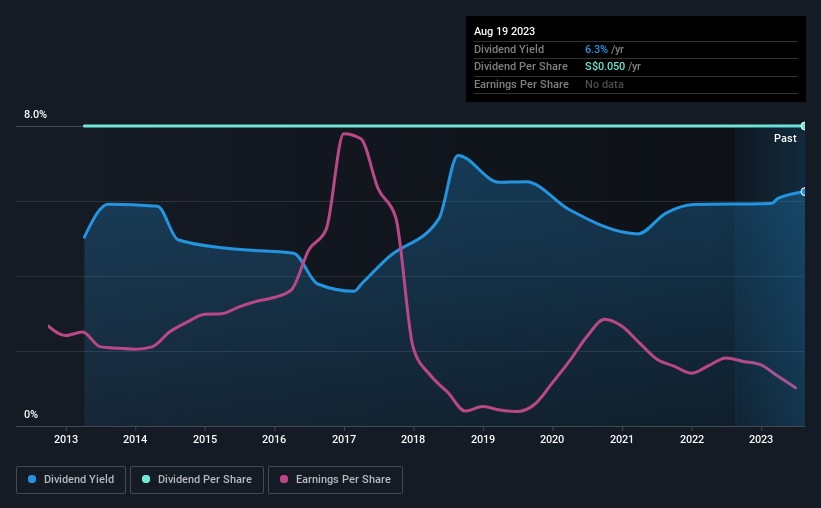Click the 2014 x-axis label
The width and height of the screenshot is (821, 508).
pyautogui.click(x=135, y=439)
